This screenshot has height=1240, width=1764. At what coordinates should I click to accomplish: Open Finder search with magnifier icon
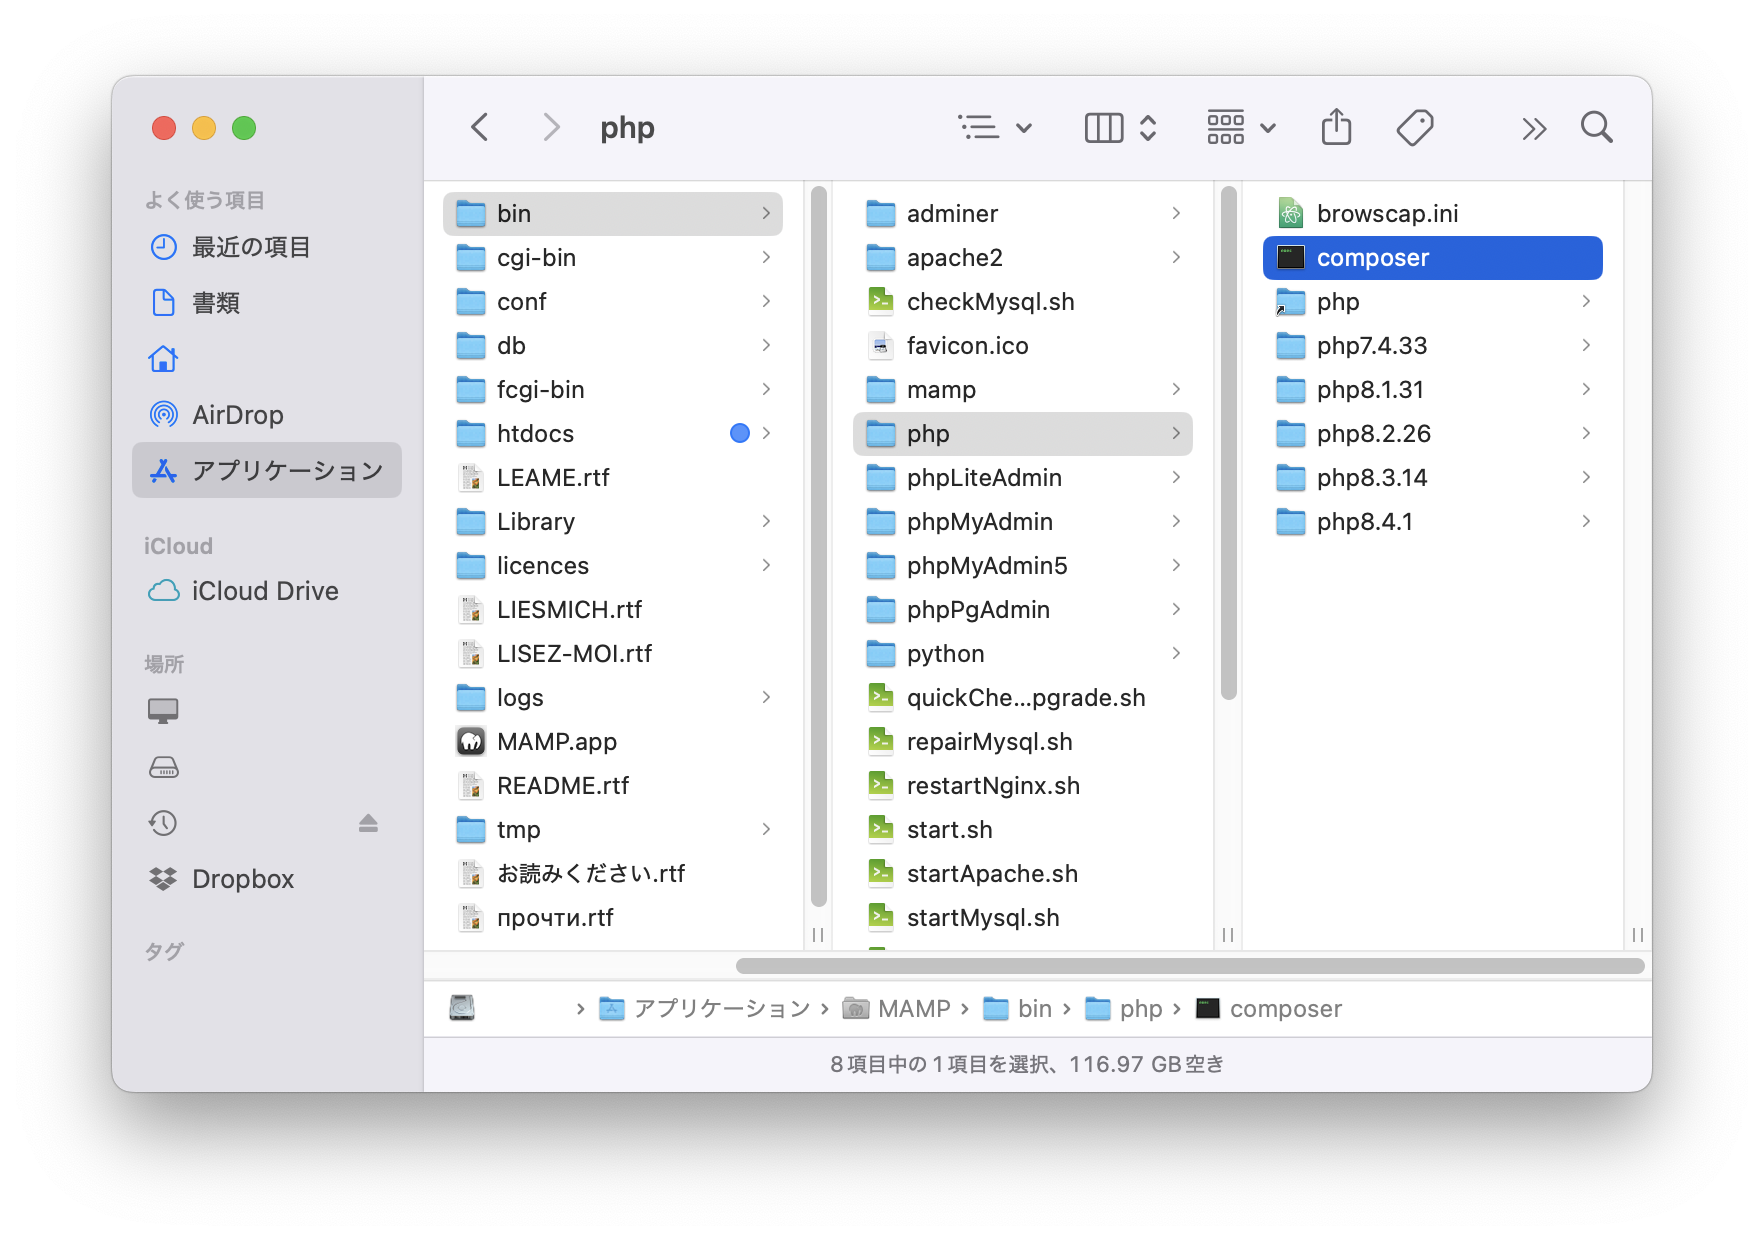coord(1597,127)
